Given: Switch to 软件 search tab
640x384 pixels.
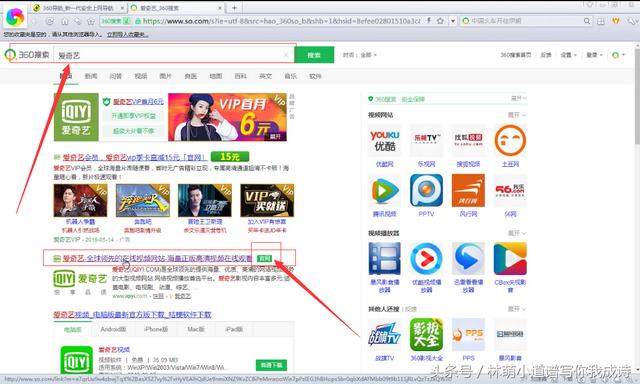Looking at the screenshot, I should tap(315, 76).
